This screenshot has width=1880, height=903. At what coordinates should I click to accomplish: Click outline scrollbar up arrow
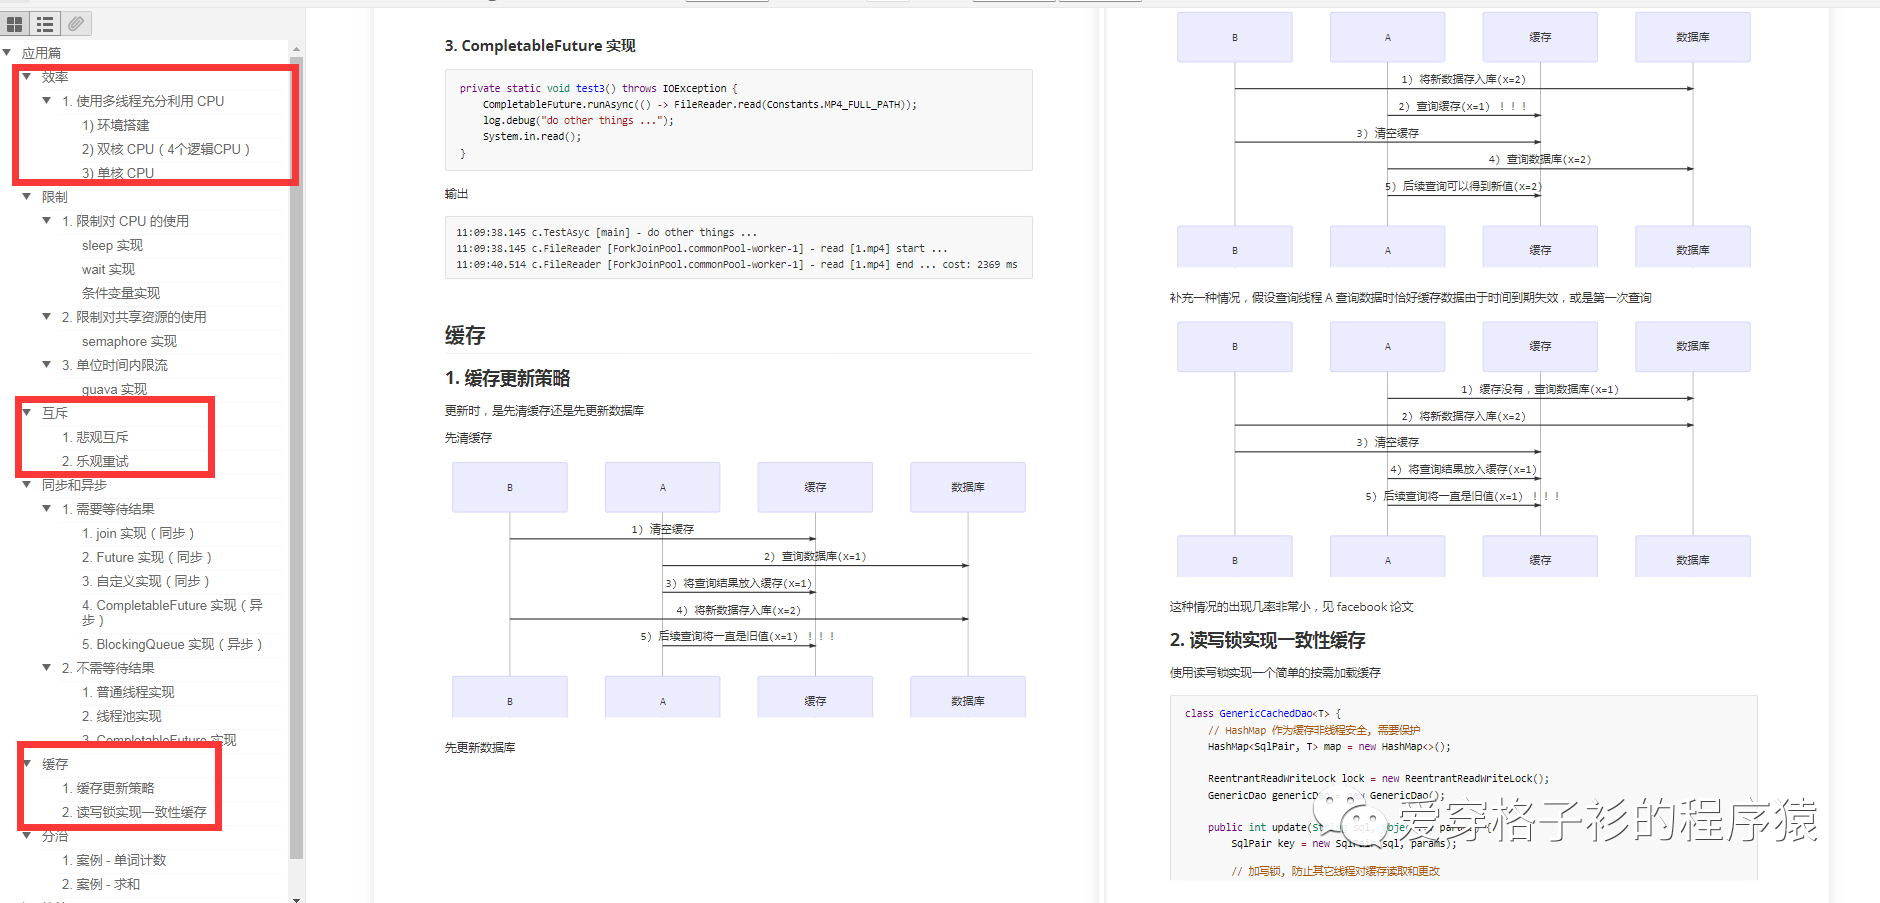pyautogui.click(x=296, y=49)
